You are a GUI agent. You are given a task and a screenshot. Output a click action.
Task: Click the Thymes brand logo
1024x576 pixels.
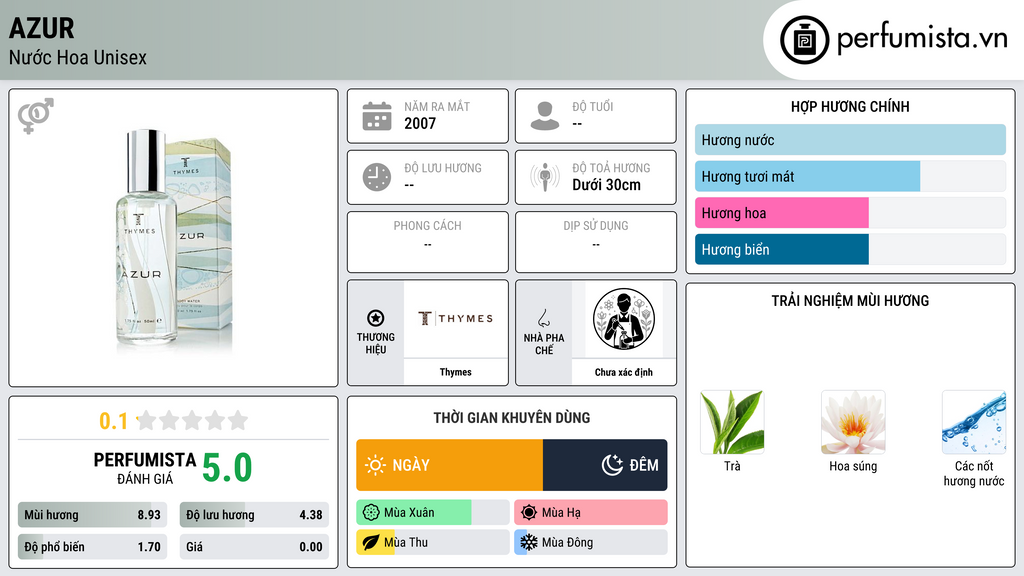point(455,318)
